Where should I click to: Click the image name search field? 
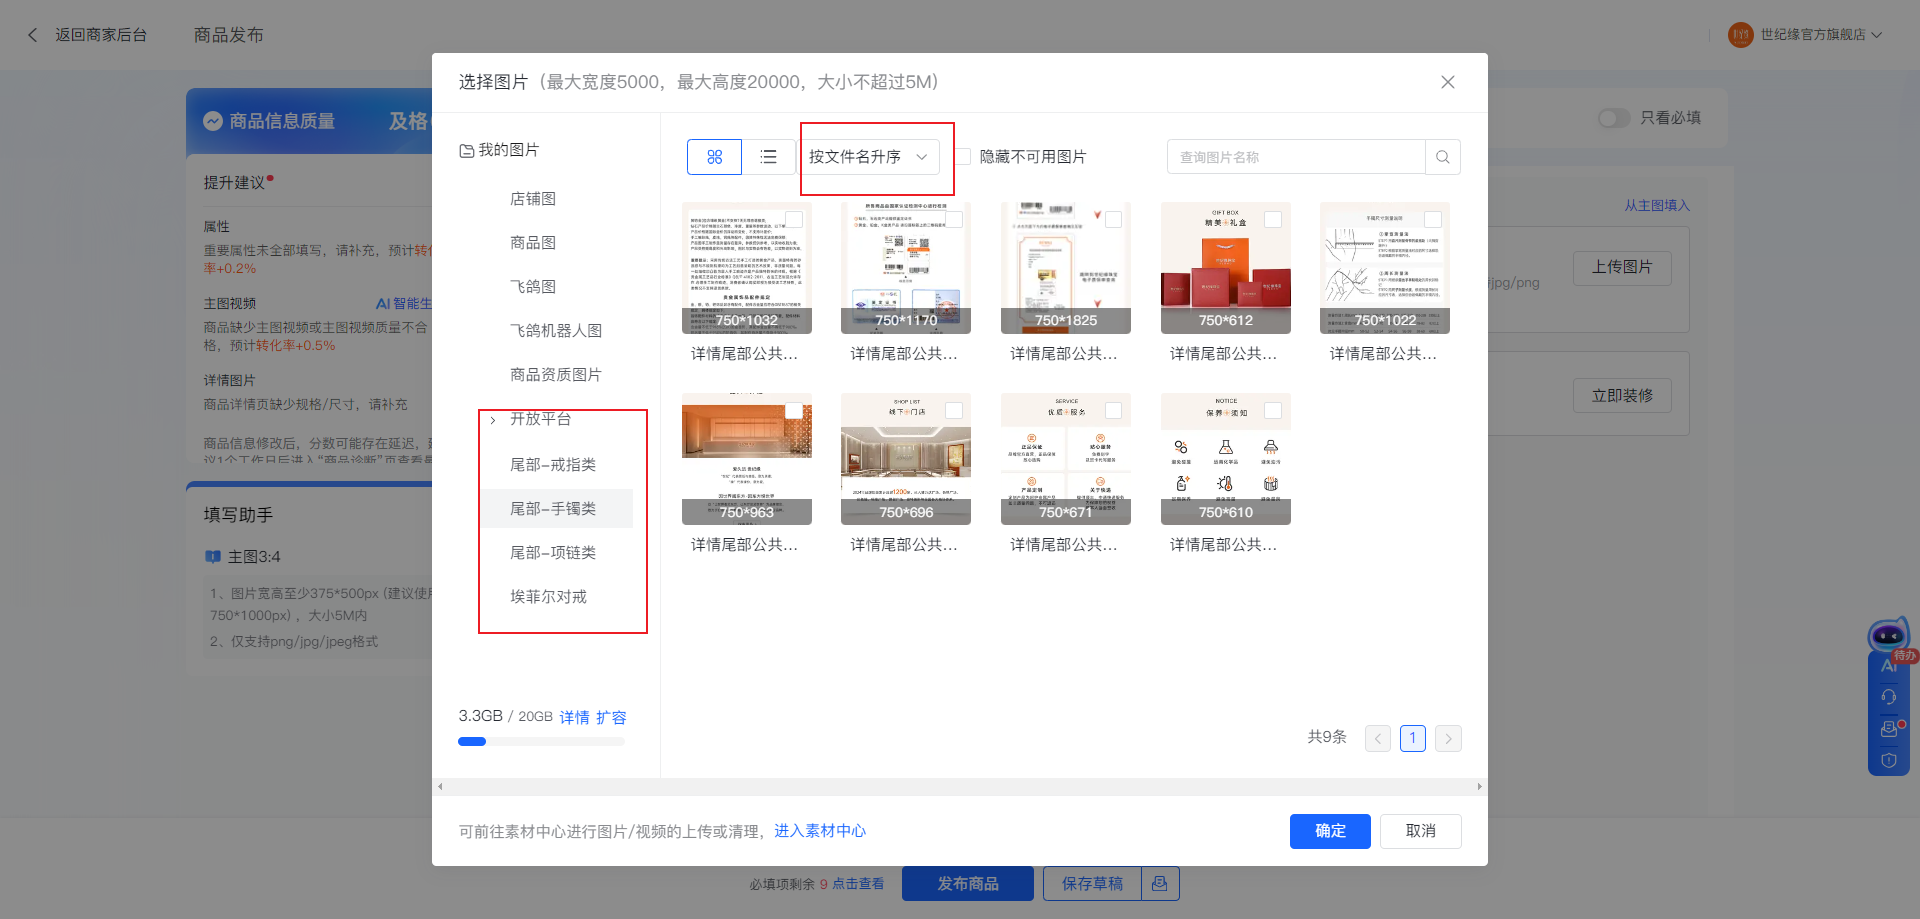[1295, 157]
